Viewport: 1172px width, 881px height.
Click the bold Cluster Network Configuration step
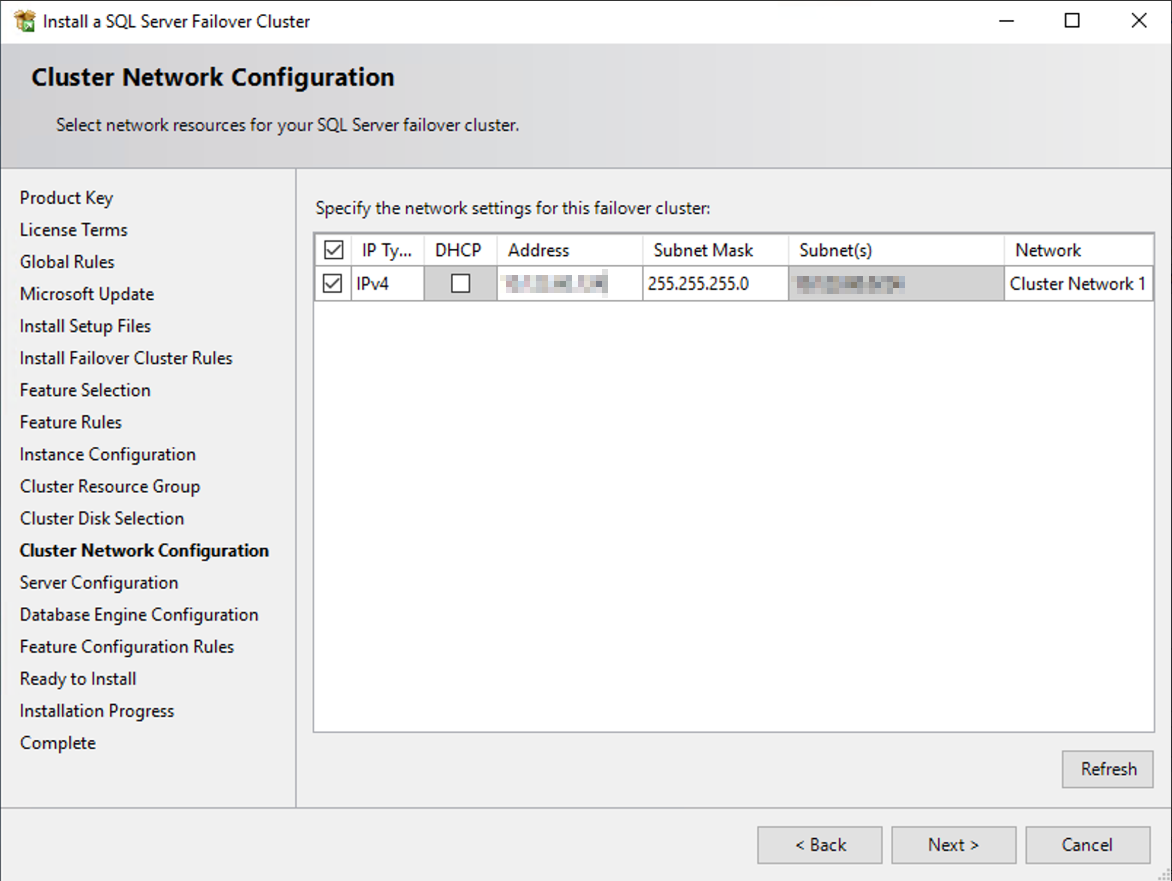[144, 551]
